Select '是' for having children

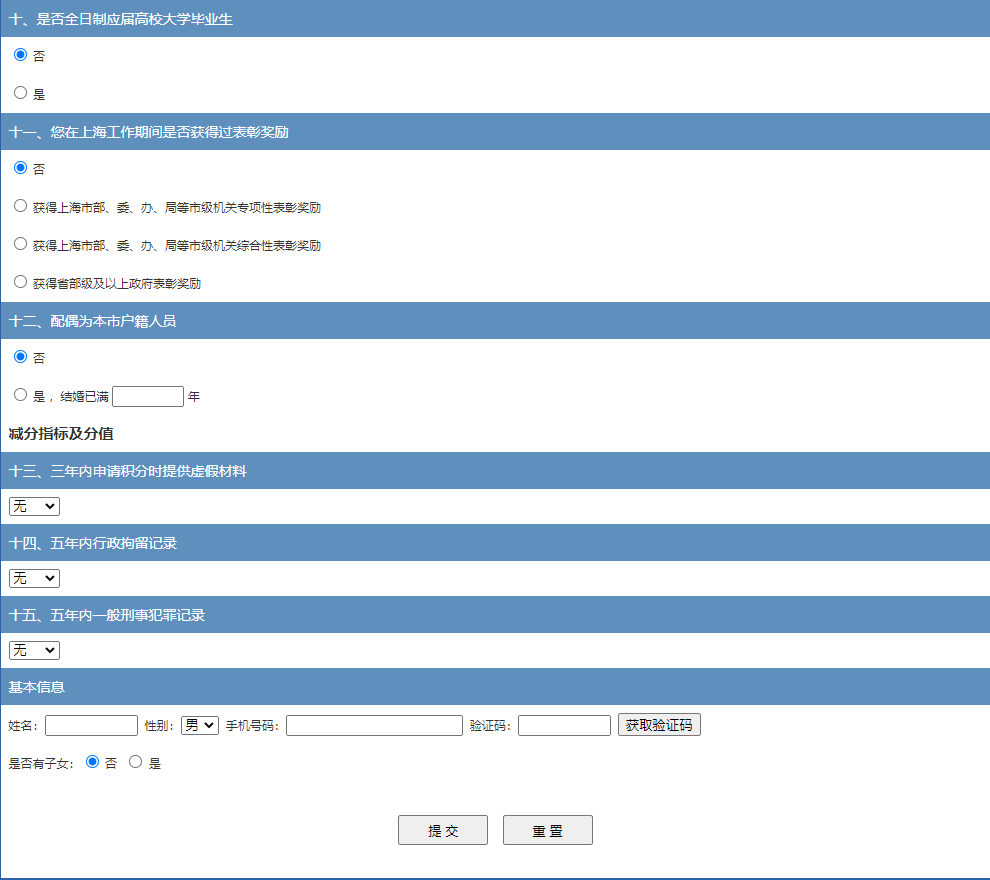(136, 762)
